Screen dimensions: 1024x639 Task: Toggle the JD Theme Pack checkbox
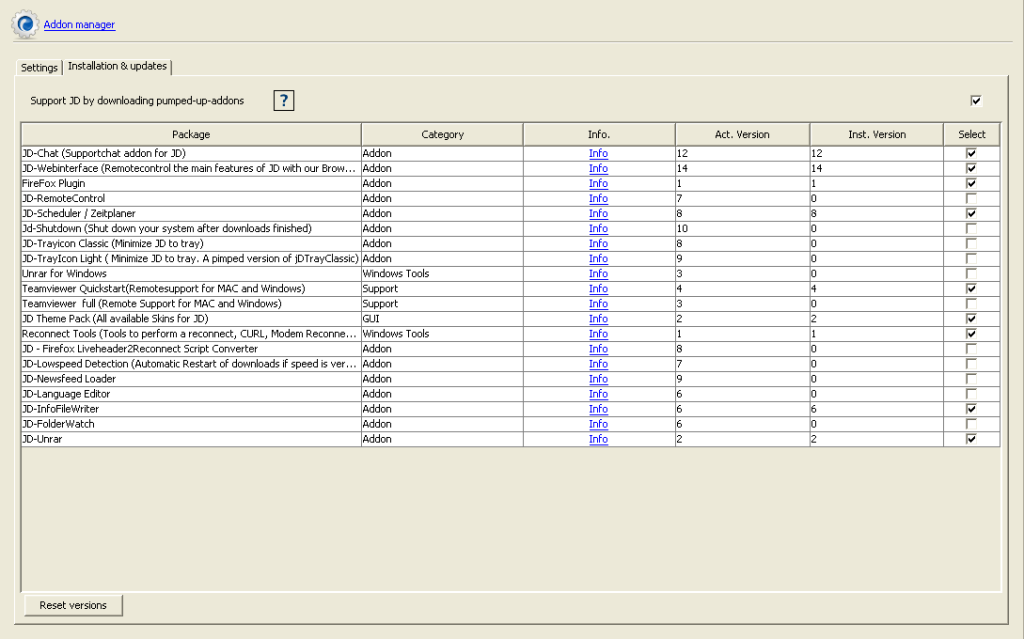click(971, 319)
